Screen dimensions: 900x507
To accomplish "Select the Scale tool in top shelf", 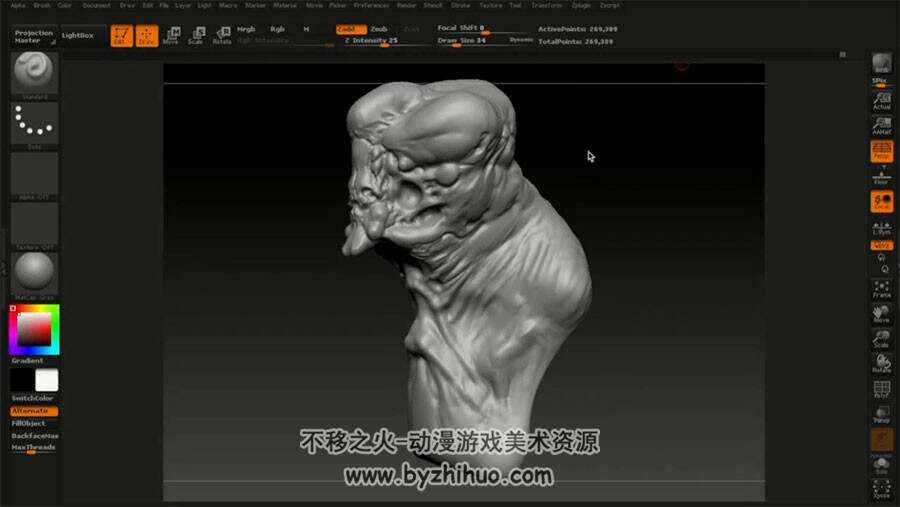I will [196, 36].
